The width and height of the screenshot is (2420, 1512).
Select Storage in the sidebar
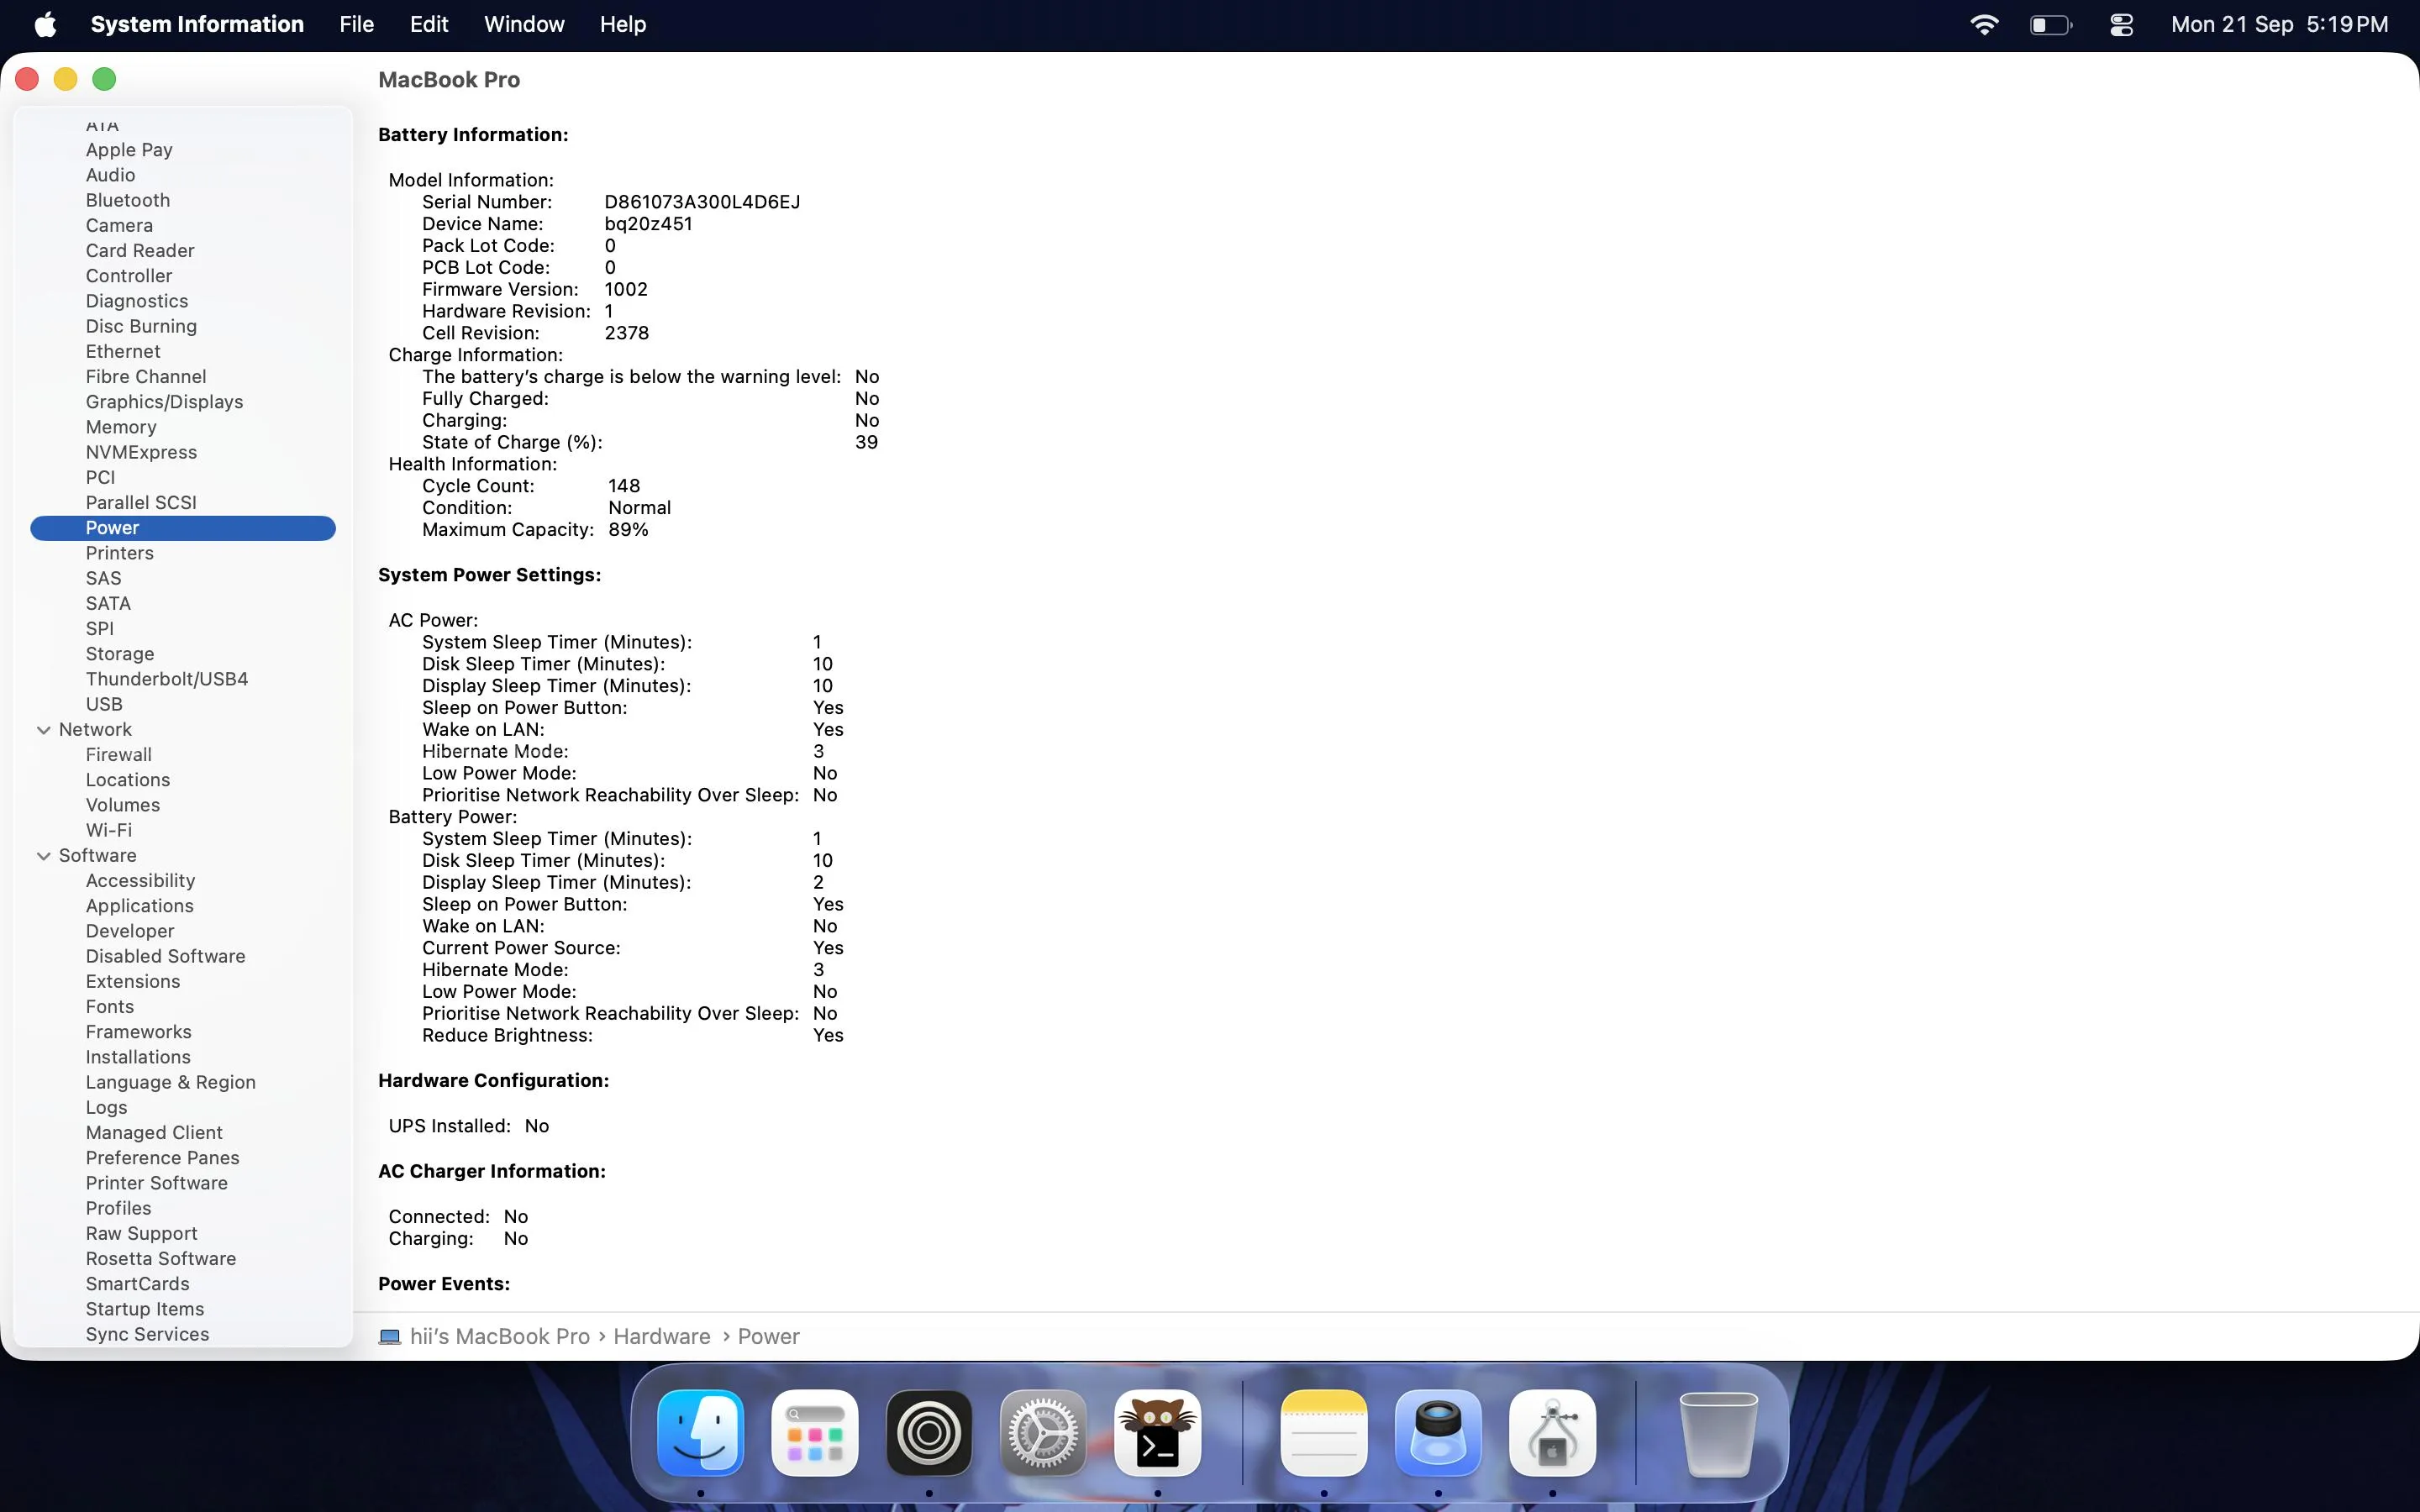coord(120,654)
